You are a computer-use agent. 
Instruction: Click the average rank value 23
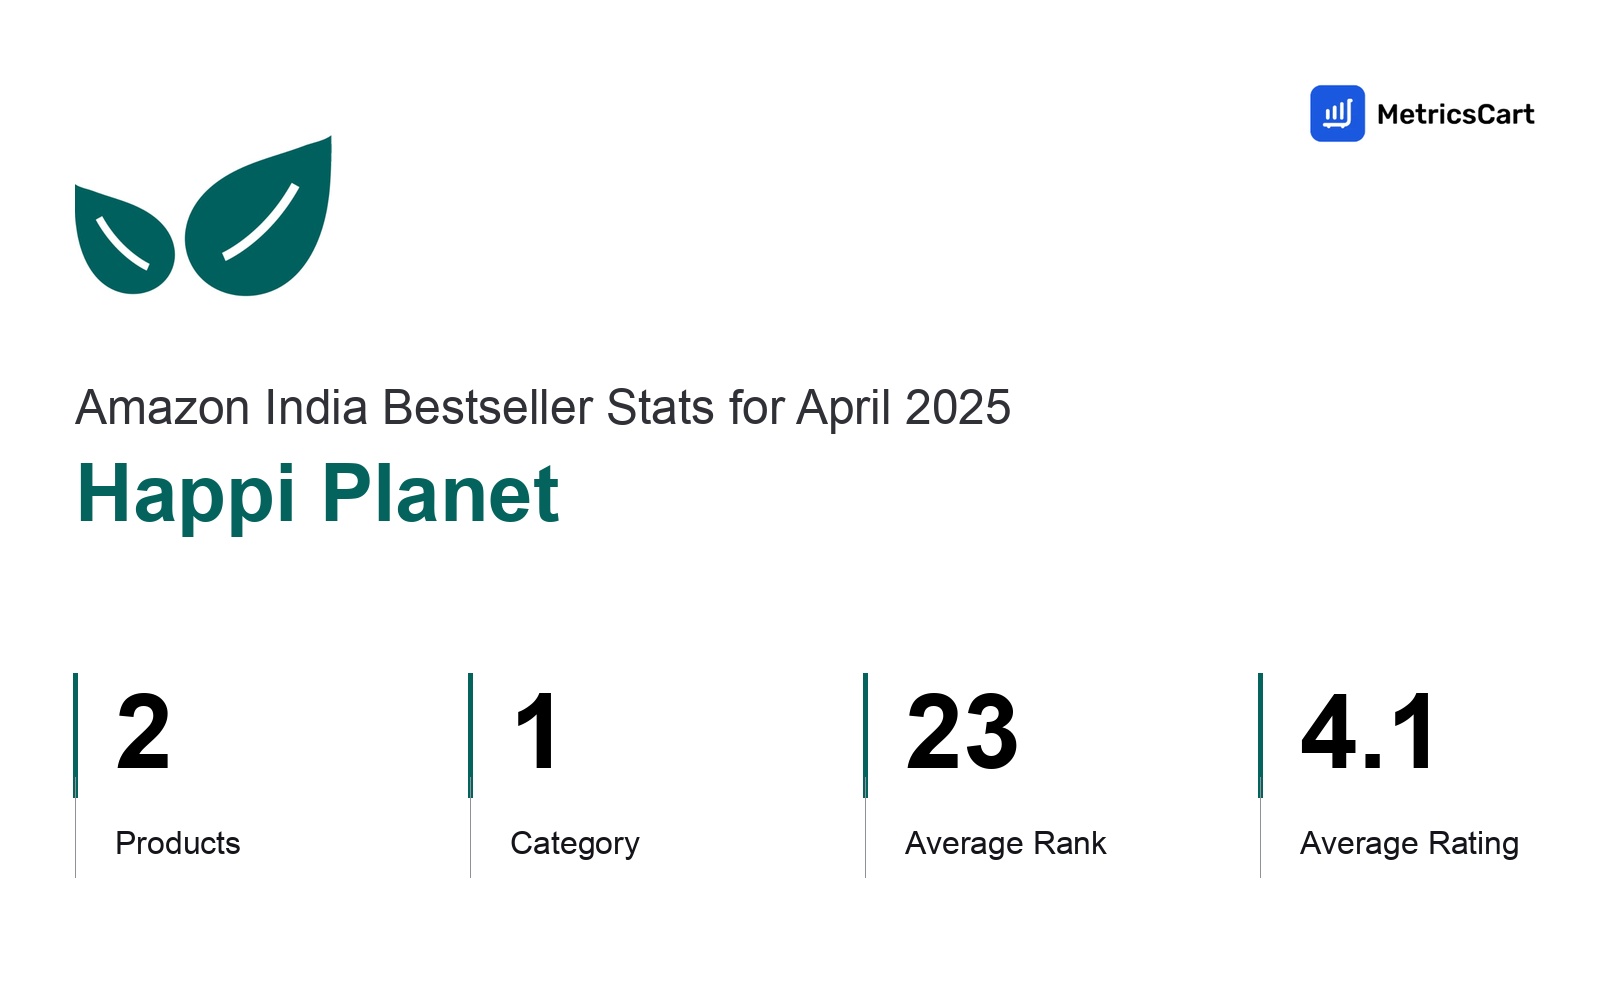tap(961, 732)
